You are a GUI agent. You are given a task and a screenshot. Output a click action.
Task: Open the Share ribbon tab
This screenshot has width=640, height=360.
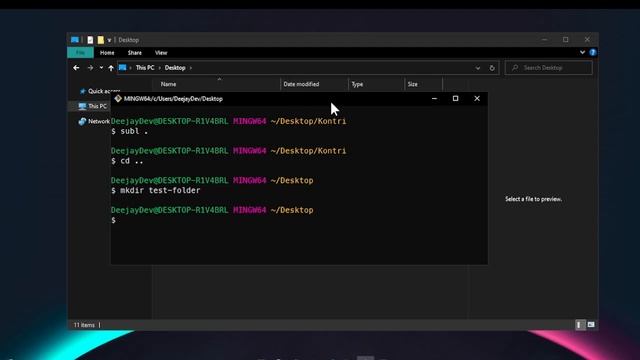point(135,53)
